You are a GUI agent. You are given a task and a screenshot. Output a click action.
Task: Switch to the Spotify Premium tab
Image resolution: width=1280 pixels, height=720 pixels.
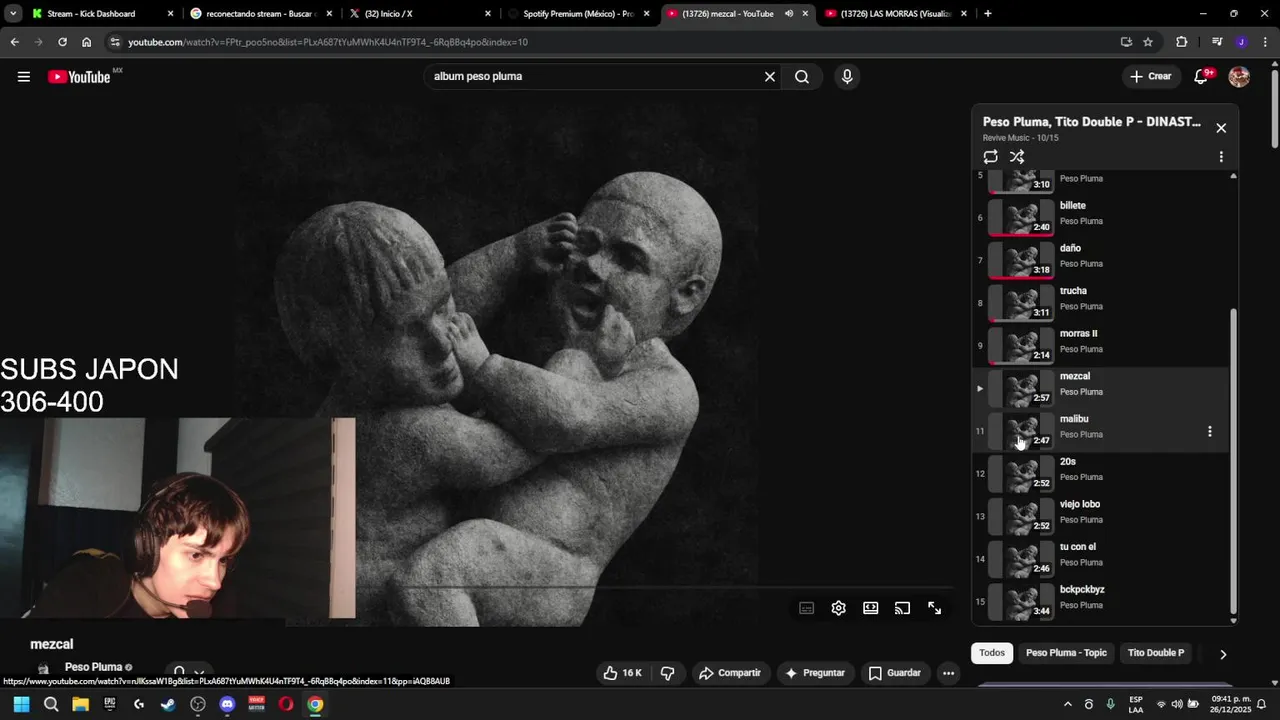578,14
